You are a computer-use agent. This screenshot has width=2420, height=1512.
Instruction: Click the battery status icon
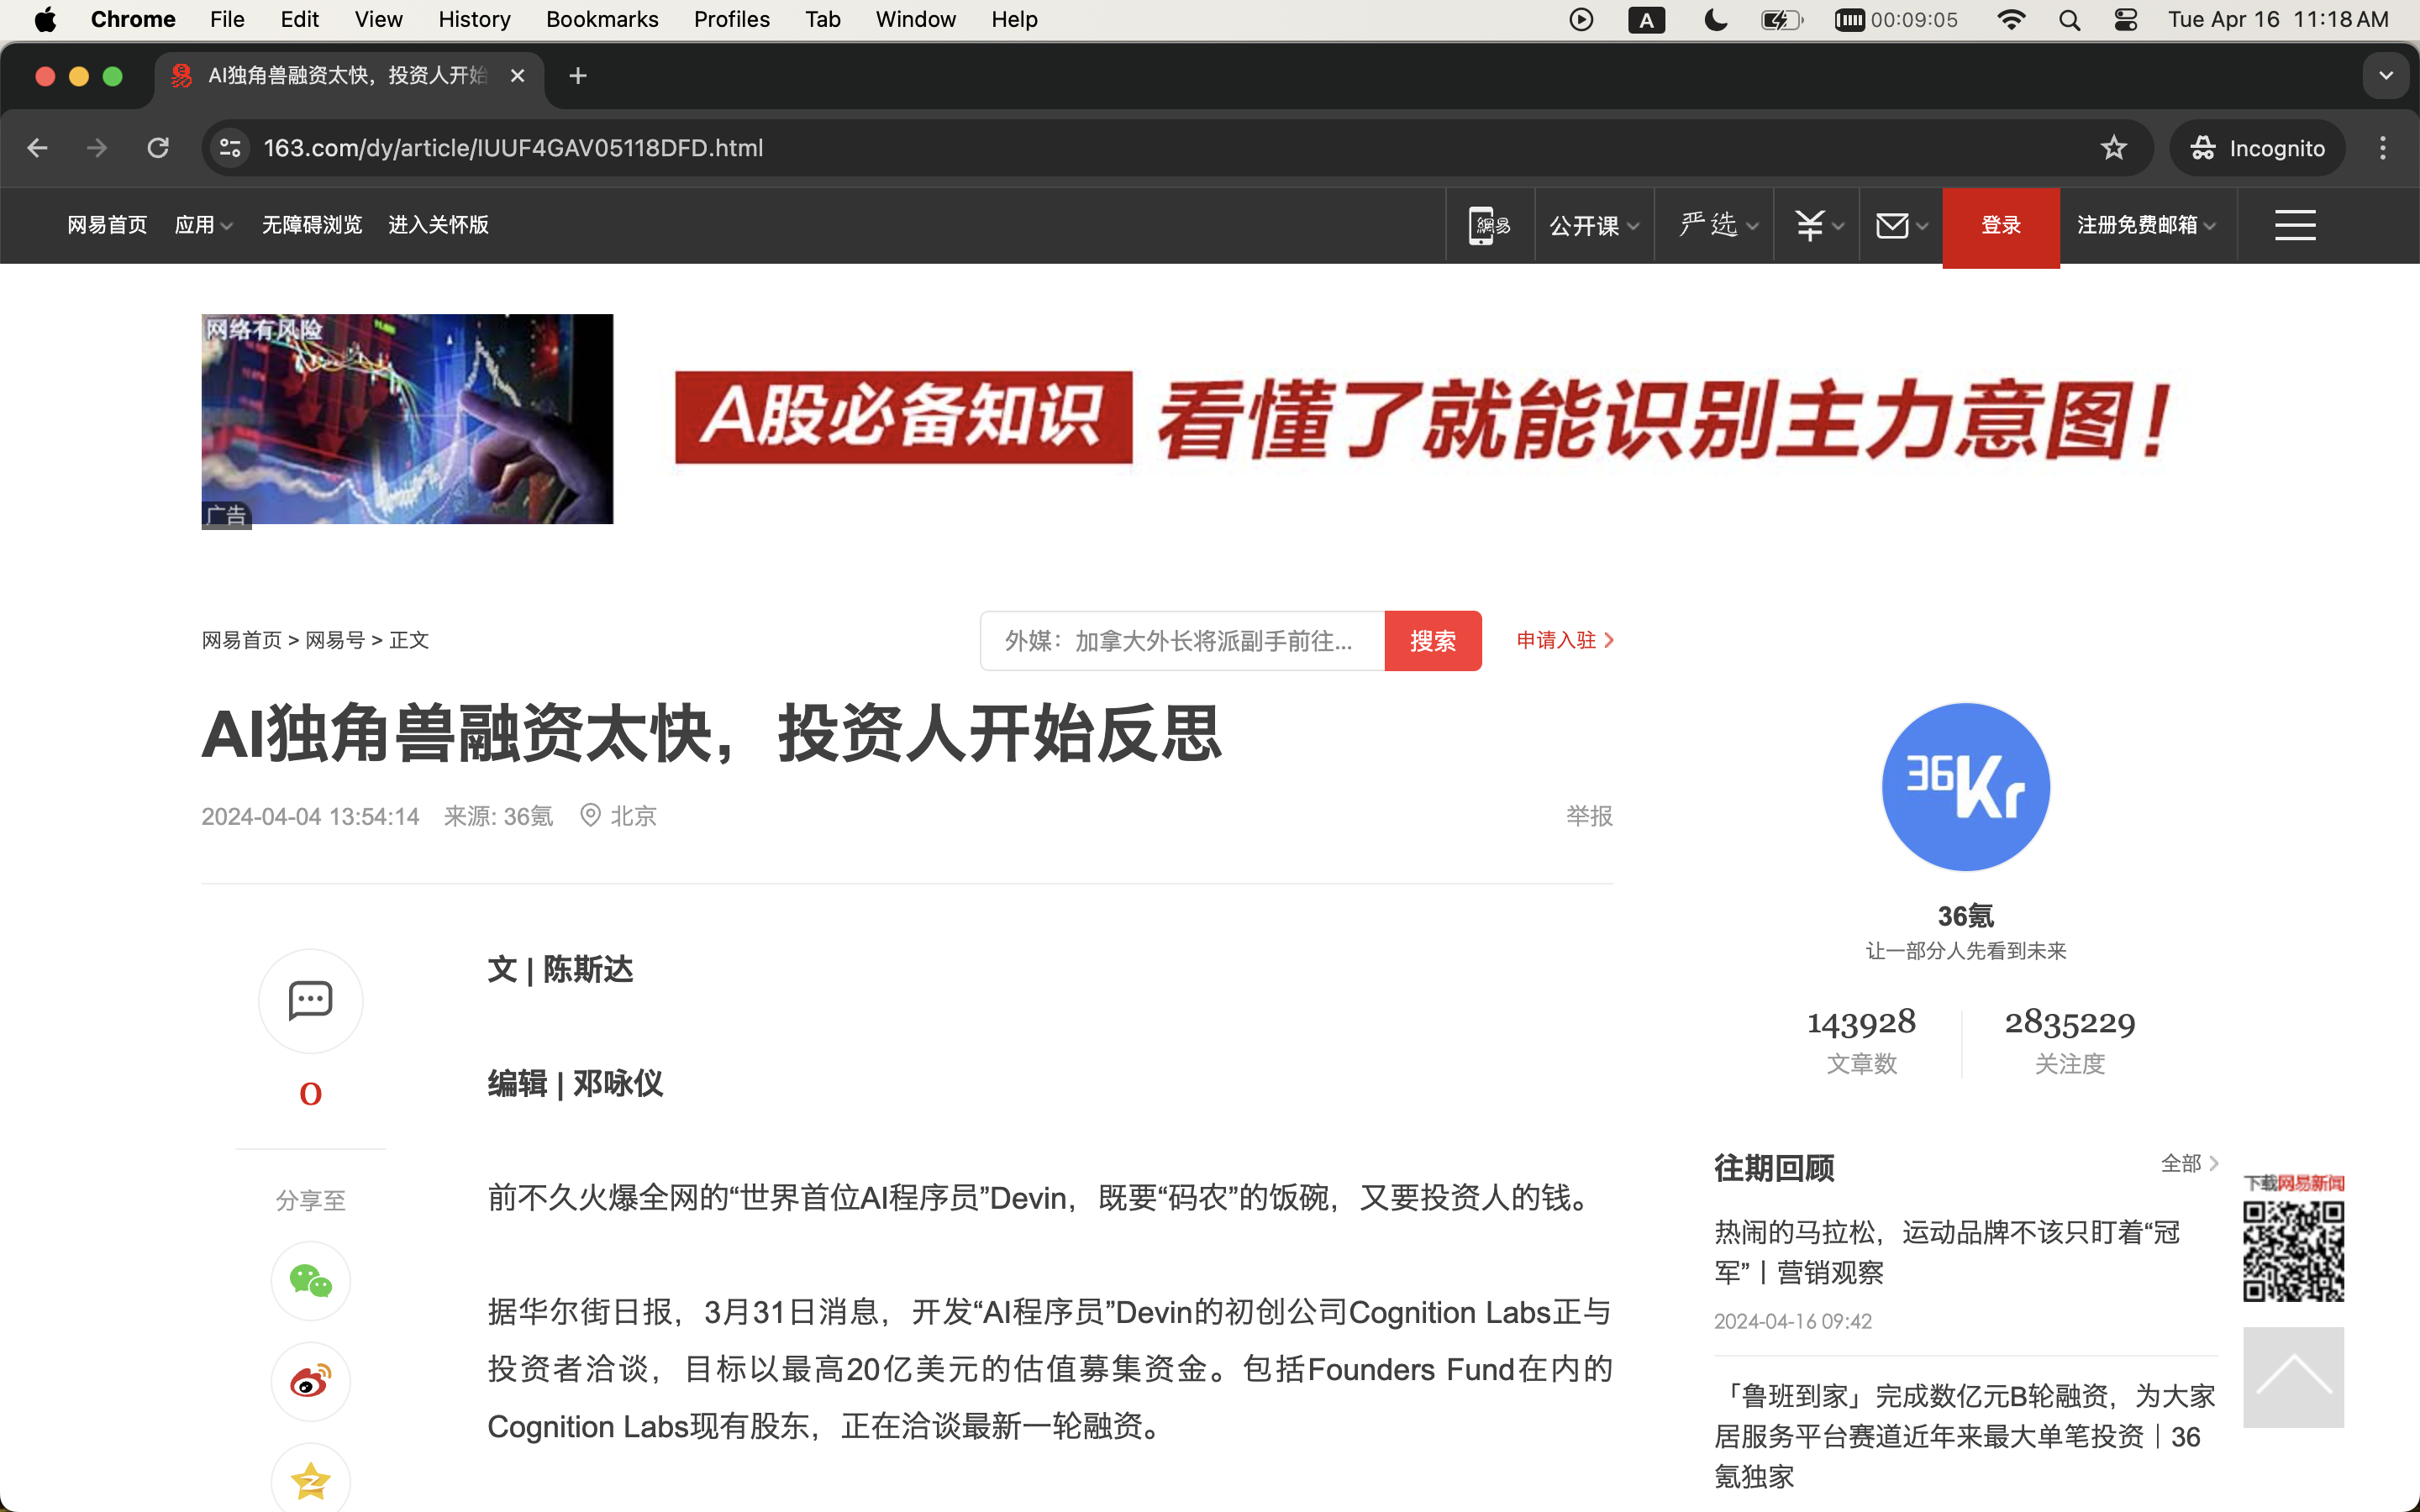coord(1782,20)
